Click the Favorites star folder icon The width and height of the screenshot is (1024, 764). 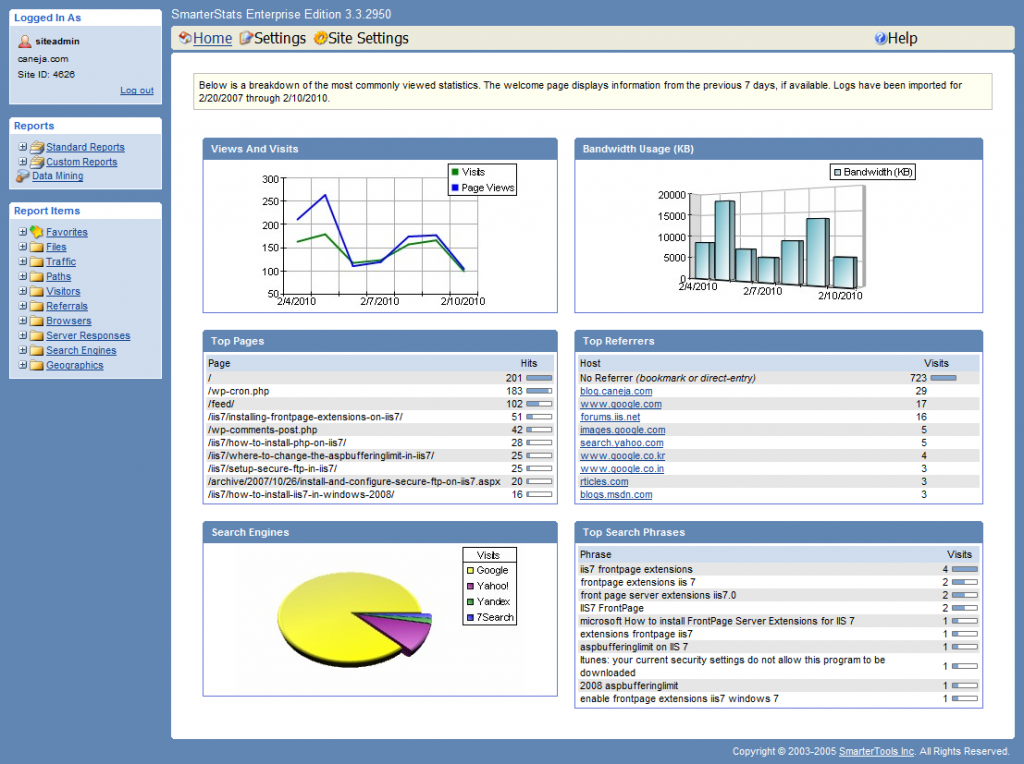pyautogui.click(x=36, y=232)
